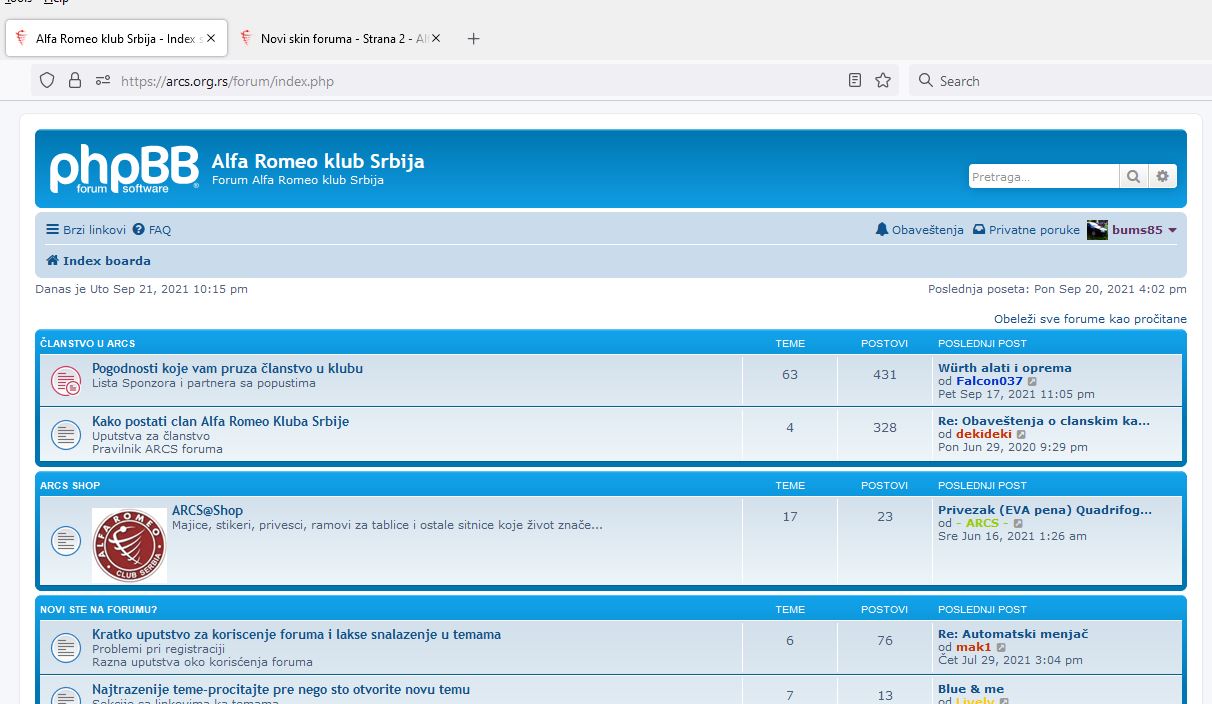Open advanced search gear icon
1212x704 pixels.
[1162, 176]
